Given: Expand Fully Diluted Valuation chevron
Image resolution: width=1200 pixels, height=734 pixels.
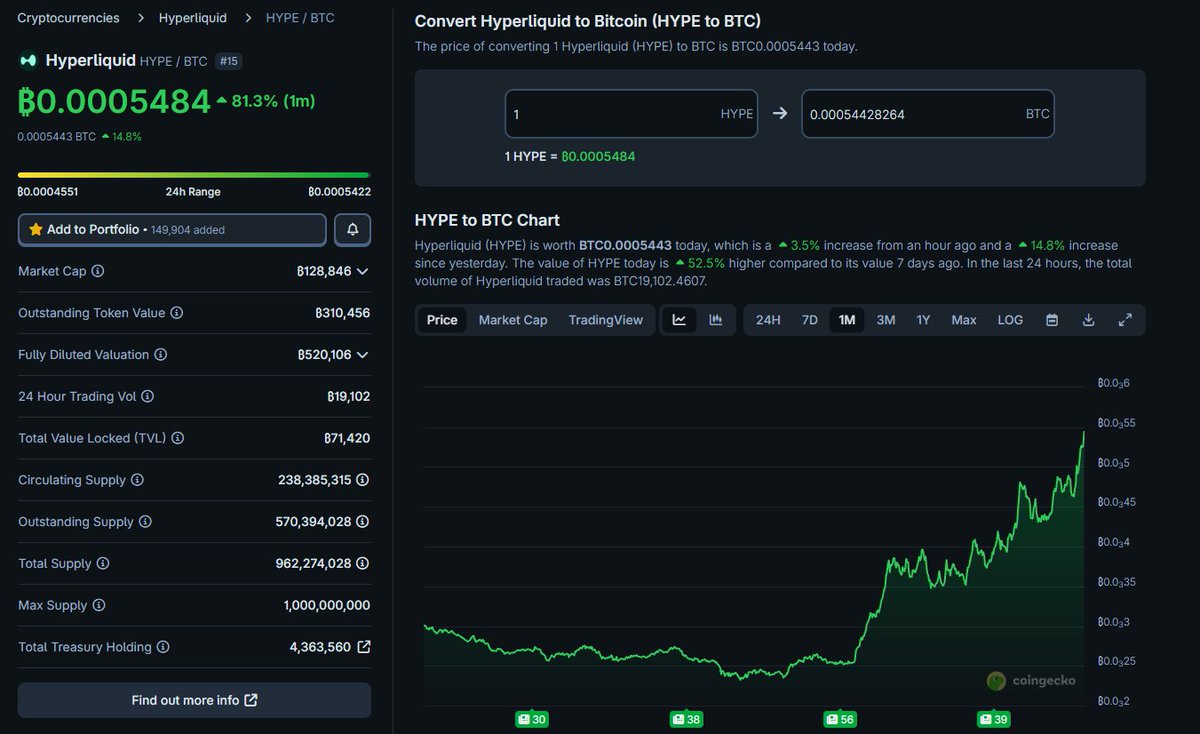Looking at the screenshot, I should 362,355.
